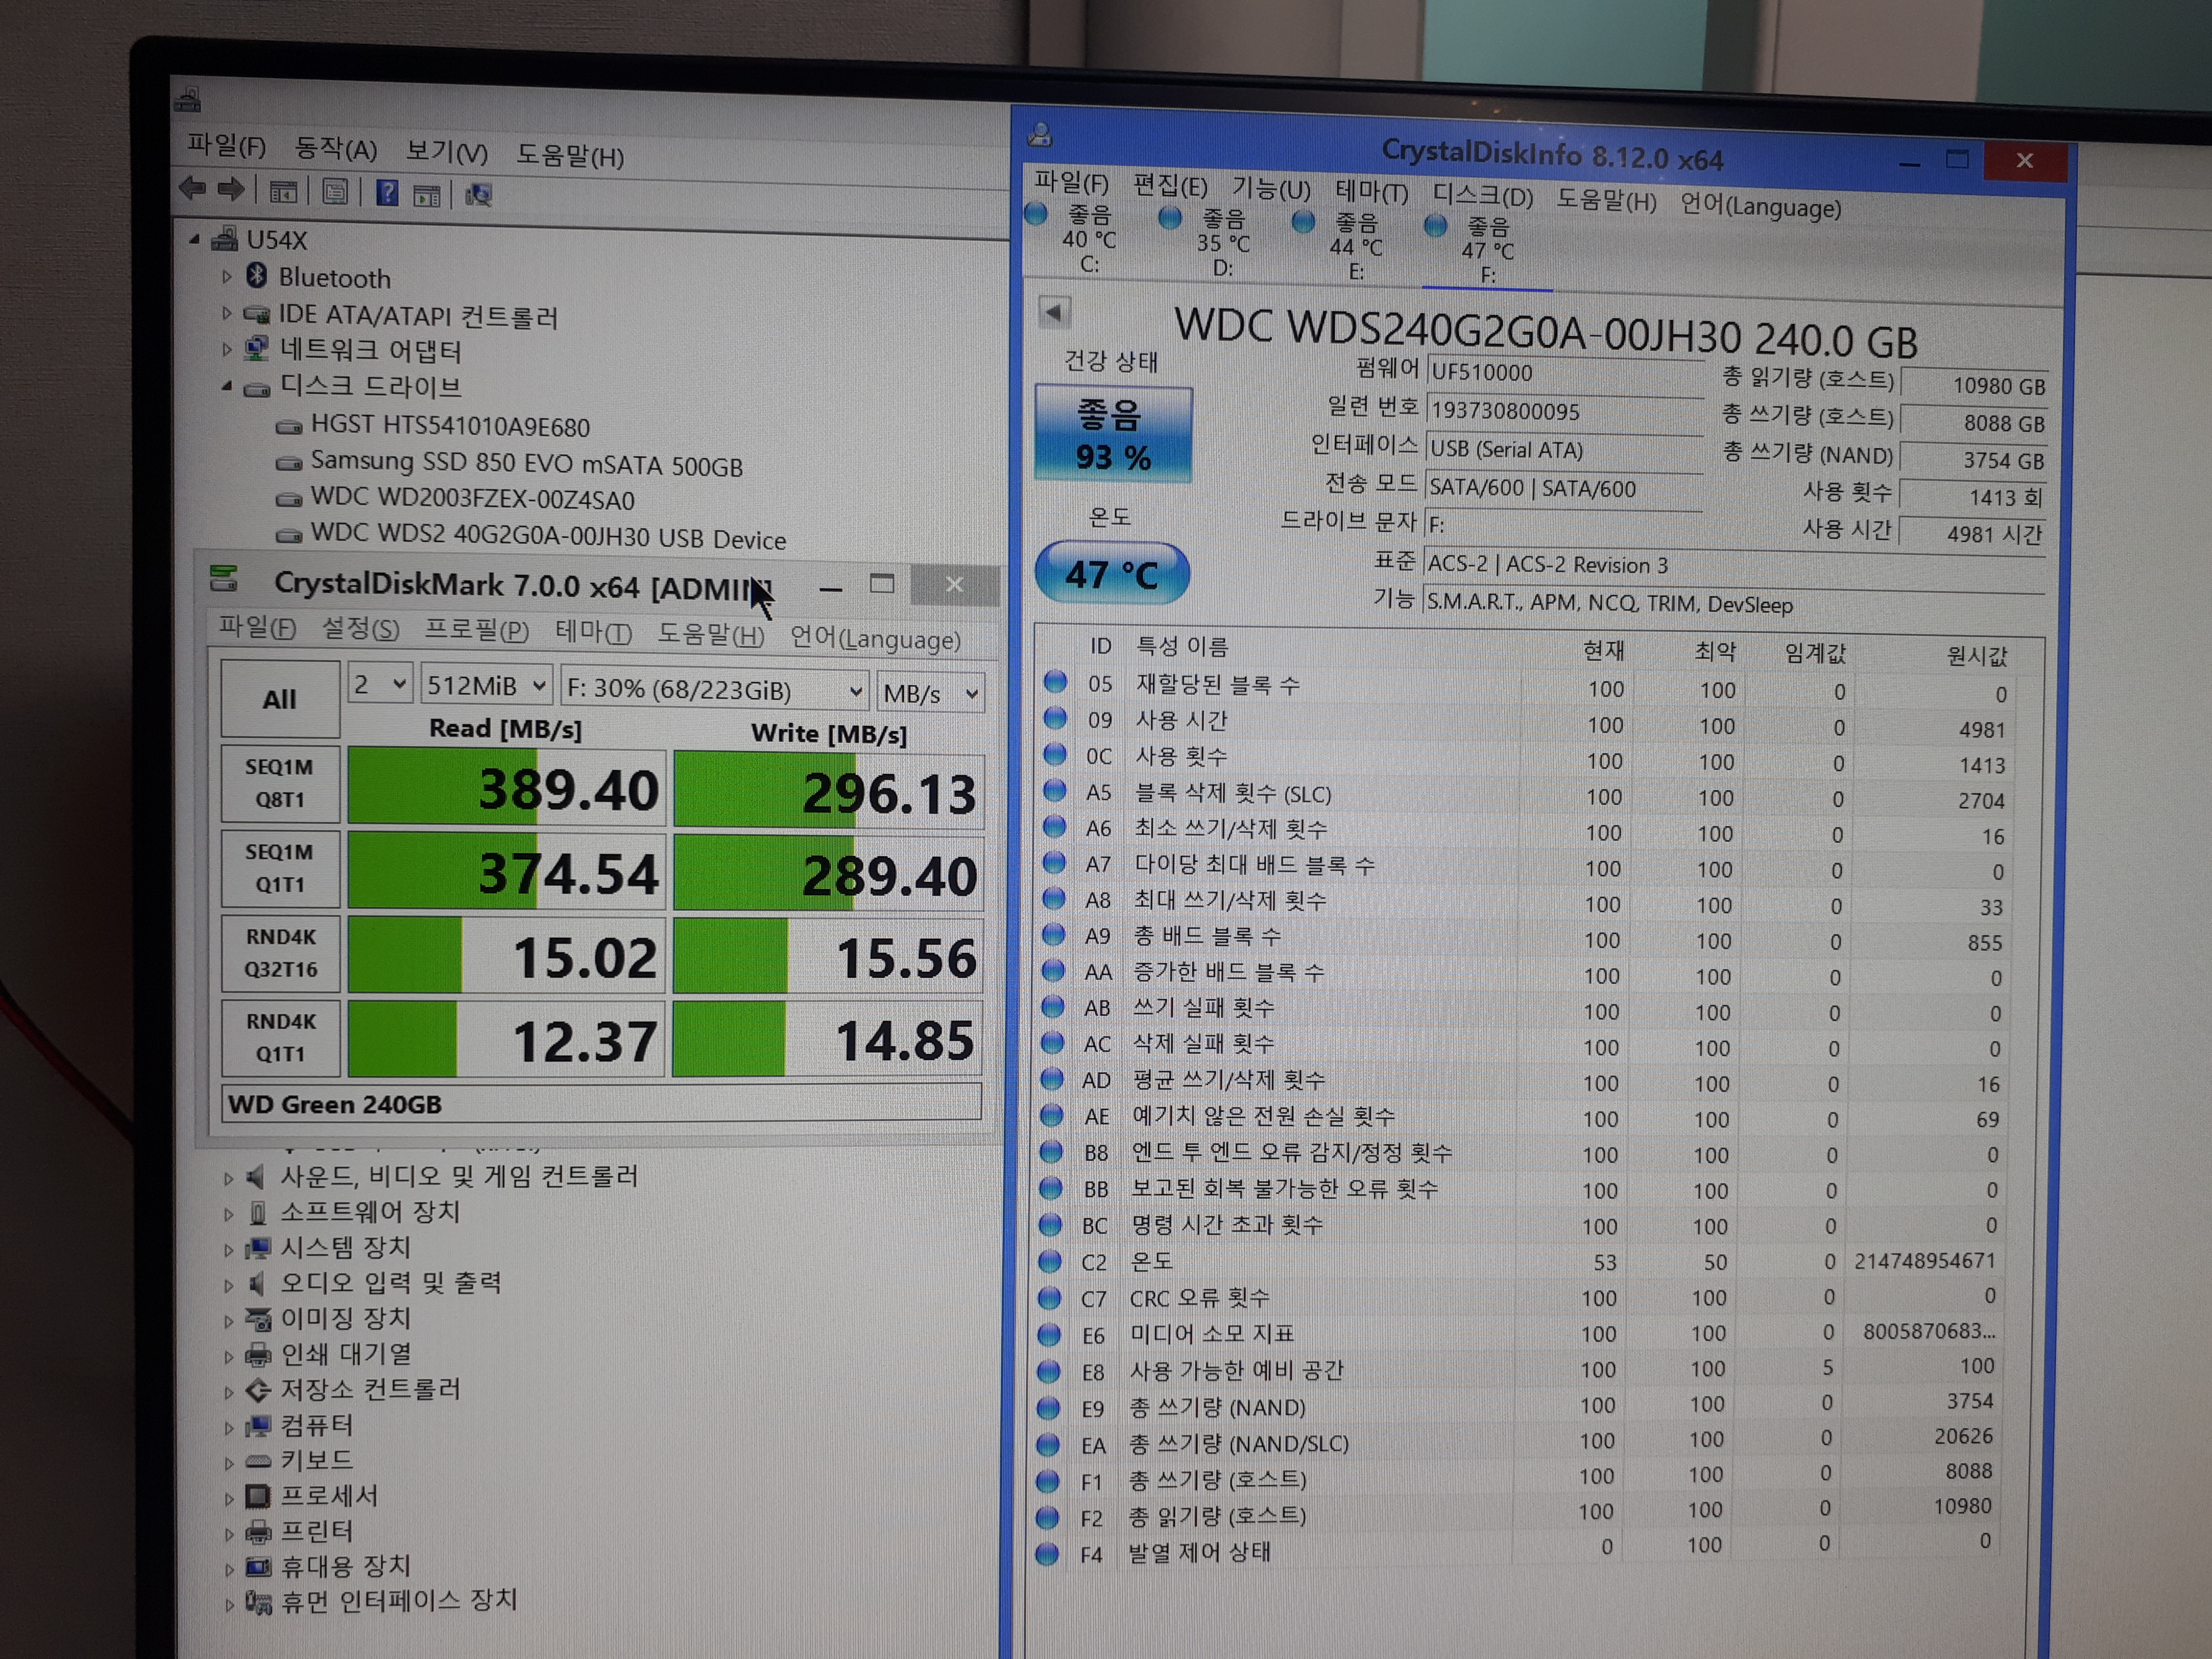Viewport: 2212px width, 1659px height.
Task: Click blue status icon for attribute A9
Action: tap(1053, 934)
